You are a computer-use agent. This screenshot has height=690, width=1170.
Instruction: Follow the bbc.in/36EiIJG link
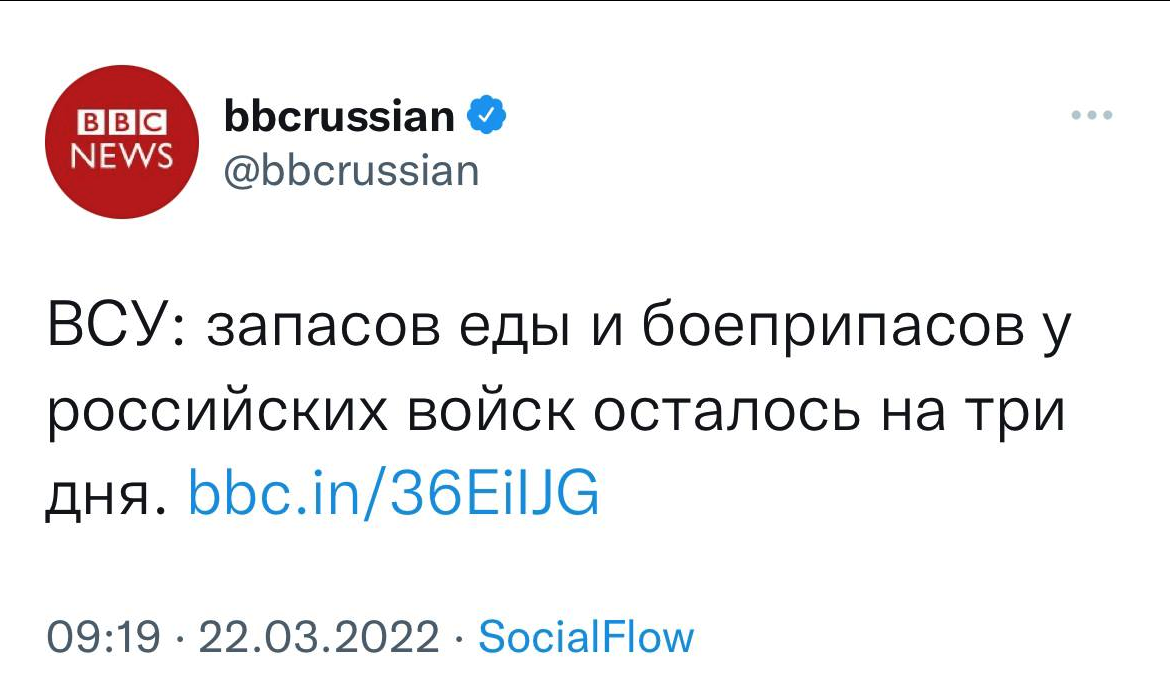394,493
